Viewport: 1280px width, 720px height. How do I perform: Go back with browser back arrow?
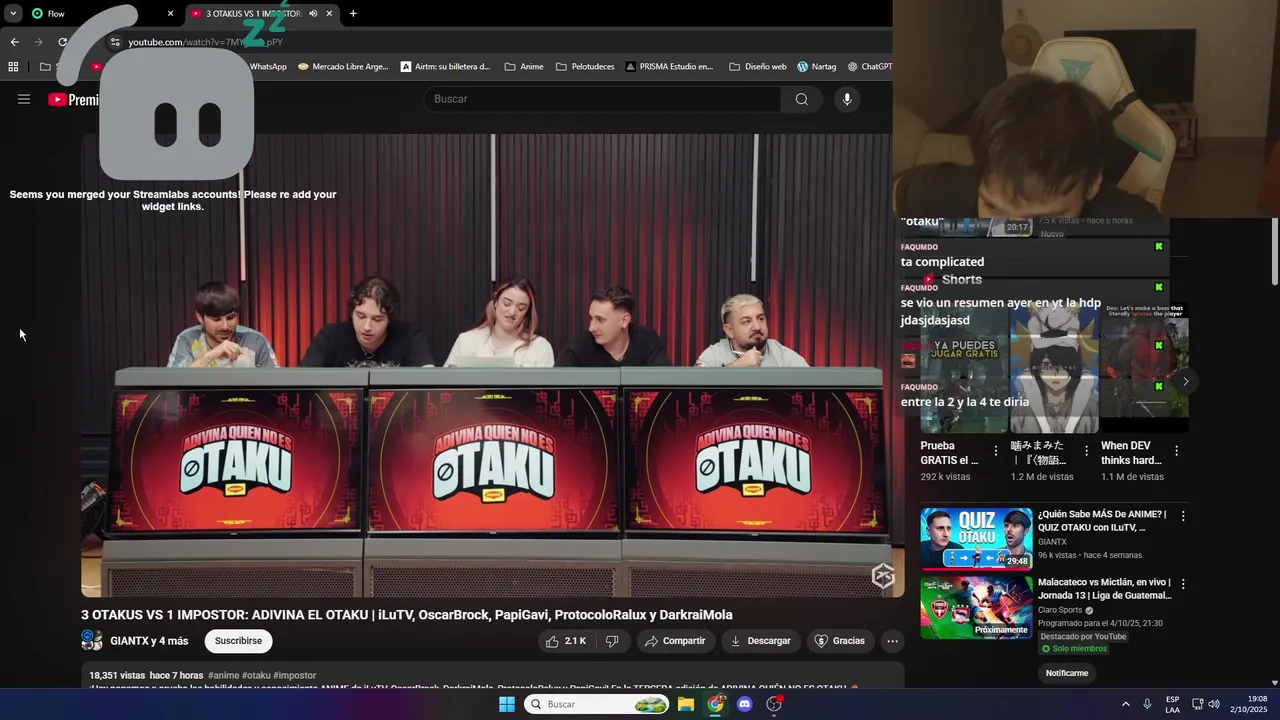click(x=14, y=42)
